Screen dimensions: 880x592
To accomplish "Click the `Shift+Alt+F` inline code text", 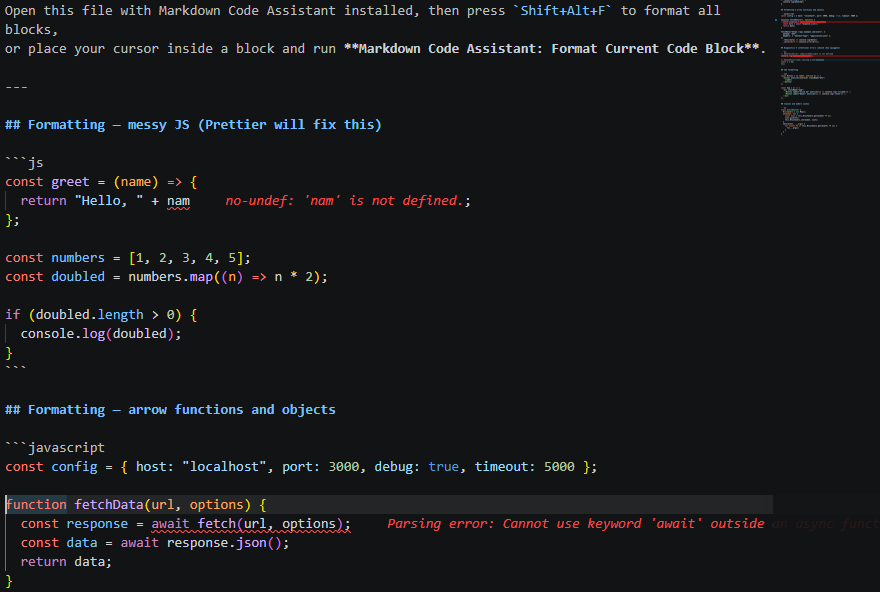I will [x=562, y=11].
